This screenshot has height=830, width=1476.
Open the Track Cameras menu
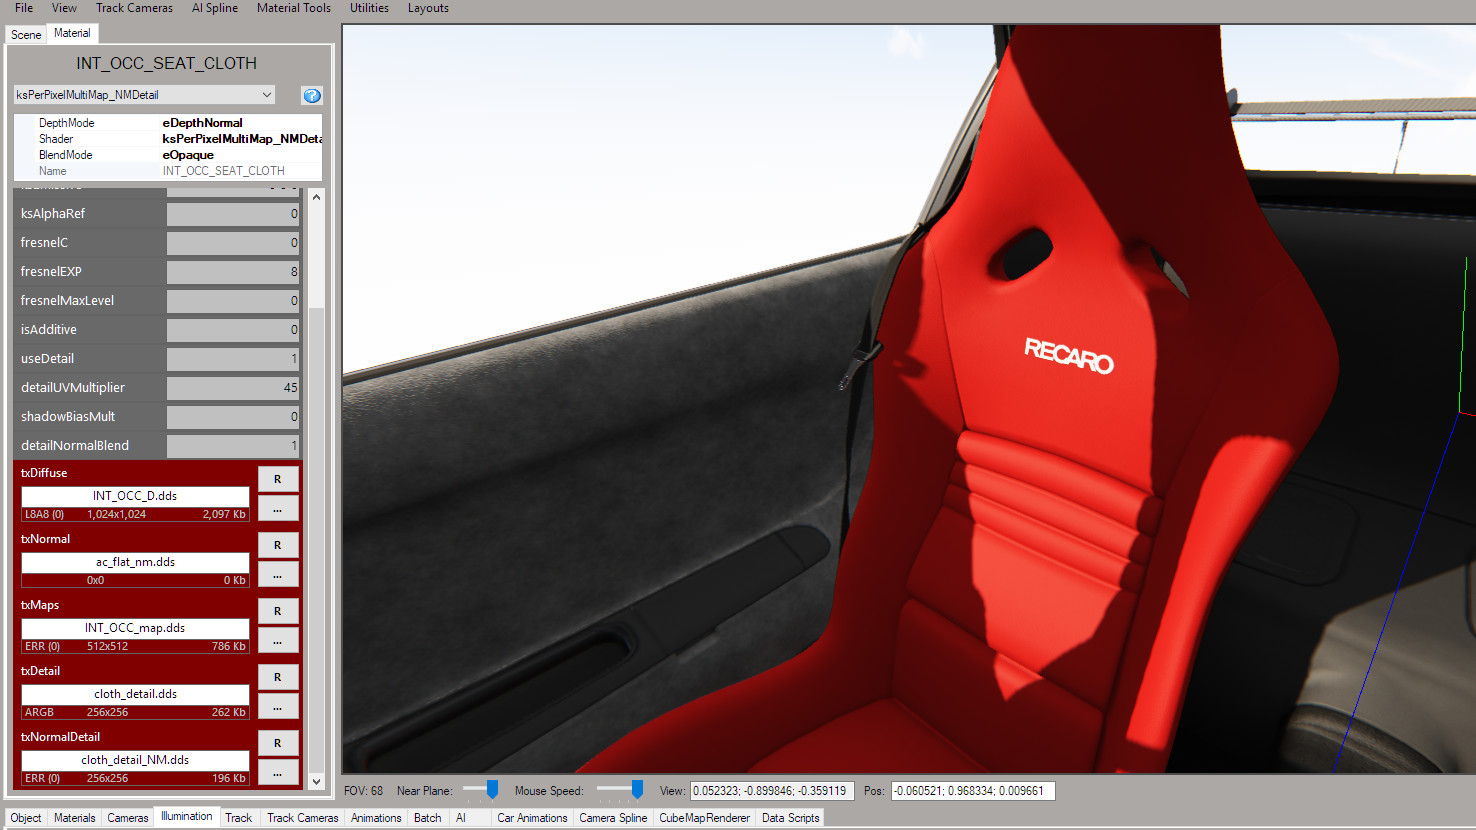click(134, 8)
